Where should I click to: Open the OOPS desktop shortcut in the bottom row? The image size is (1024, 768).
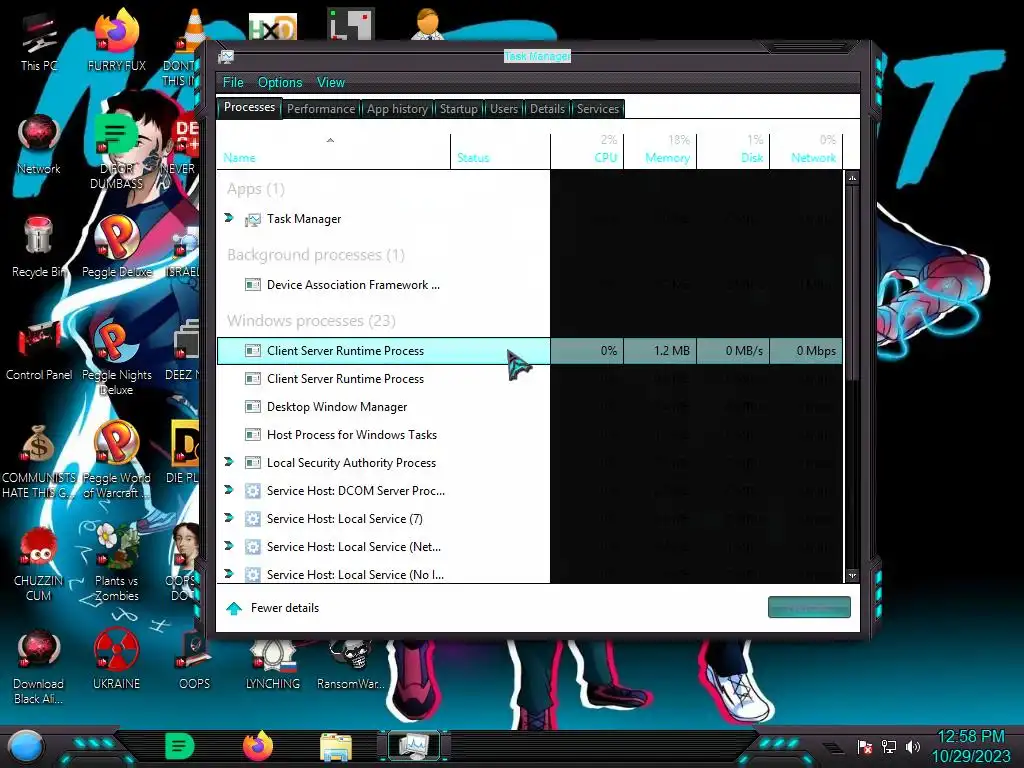[x=194, y=660]
